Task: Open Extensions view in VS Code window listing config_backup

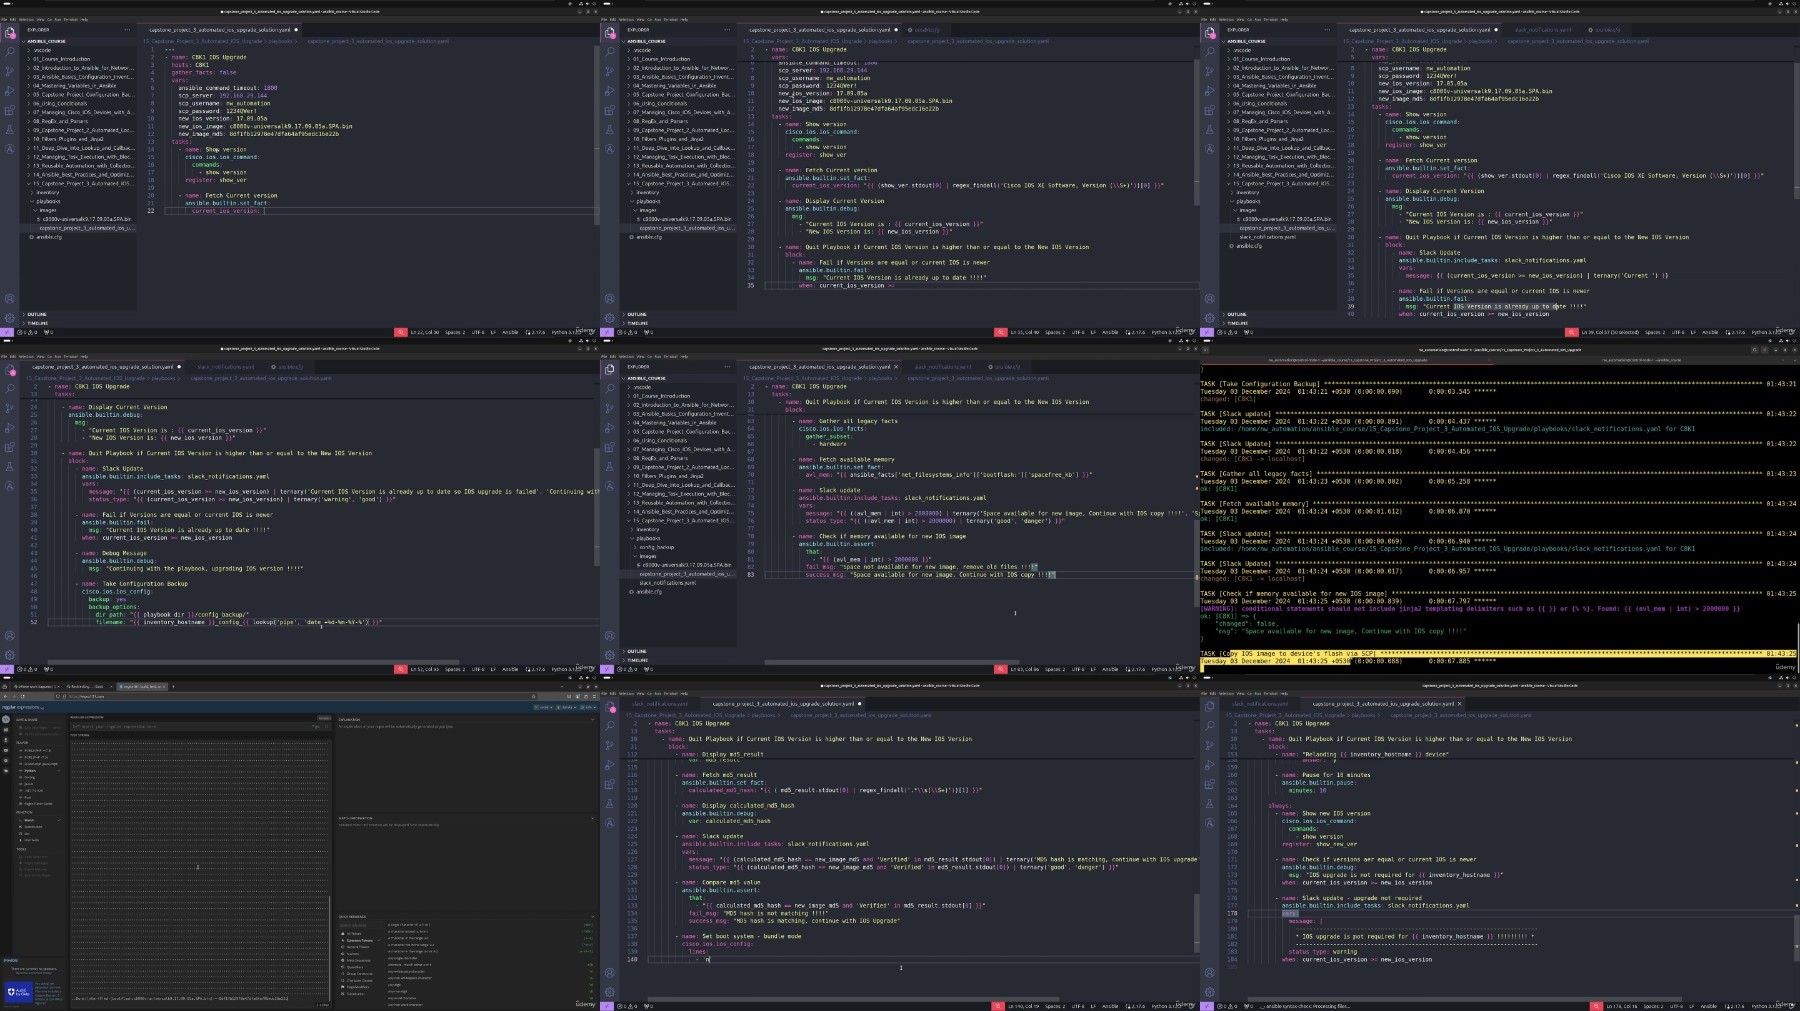Action: [x=610, y=447]
